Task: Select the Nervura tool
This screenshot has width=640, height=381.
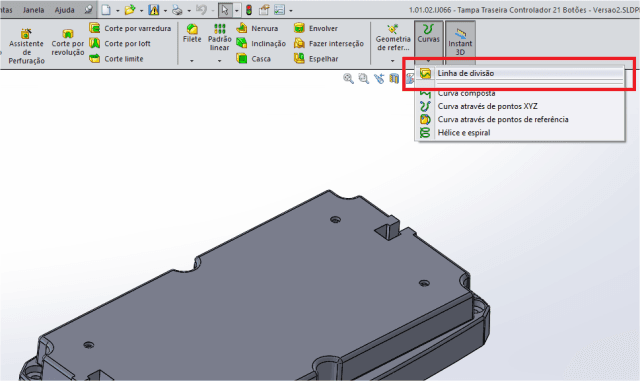Action: tap(257, 28)
